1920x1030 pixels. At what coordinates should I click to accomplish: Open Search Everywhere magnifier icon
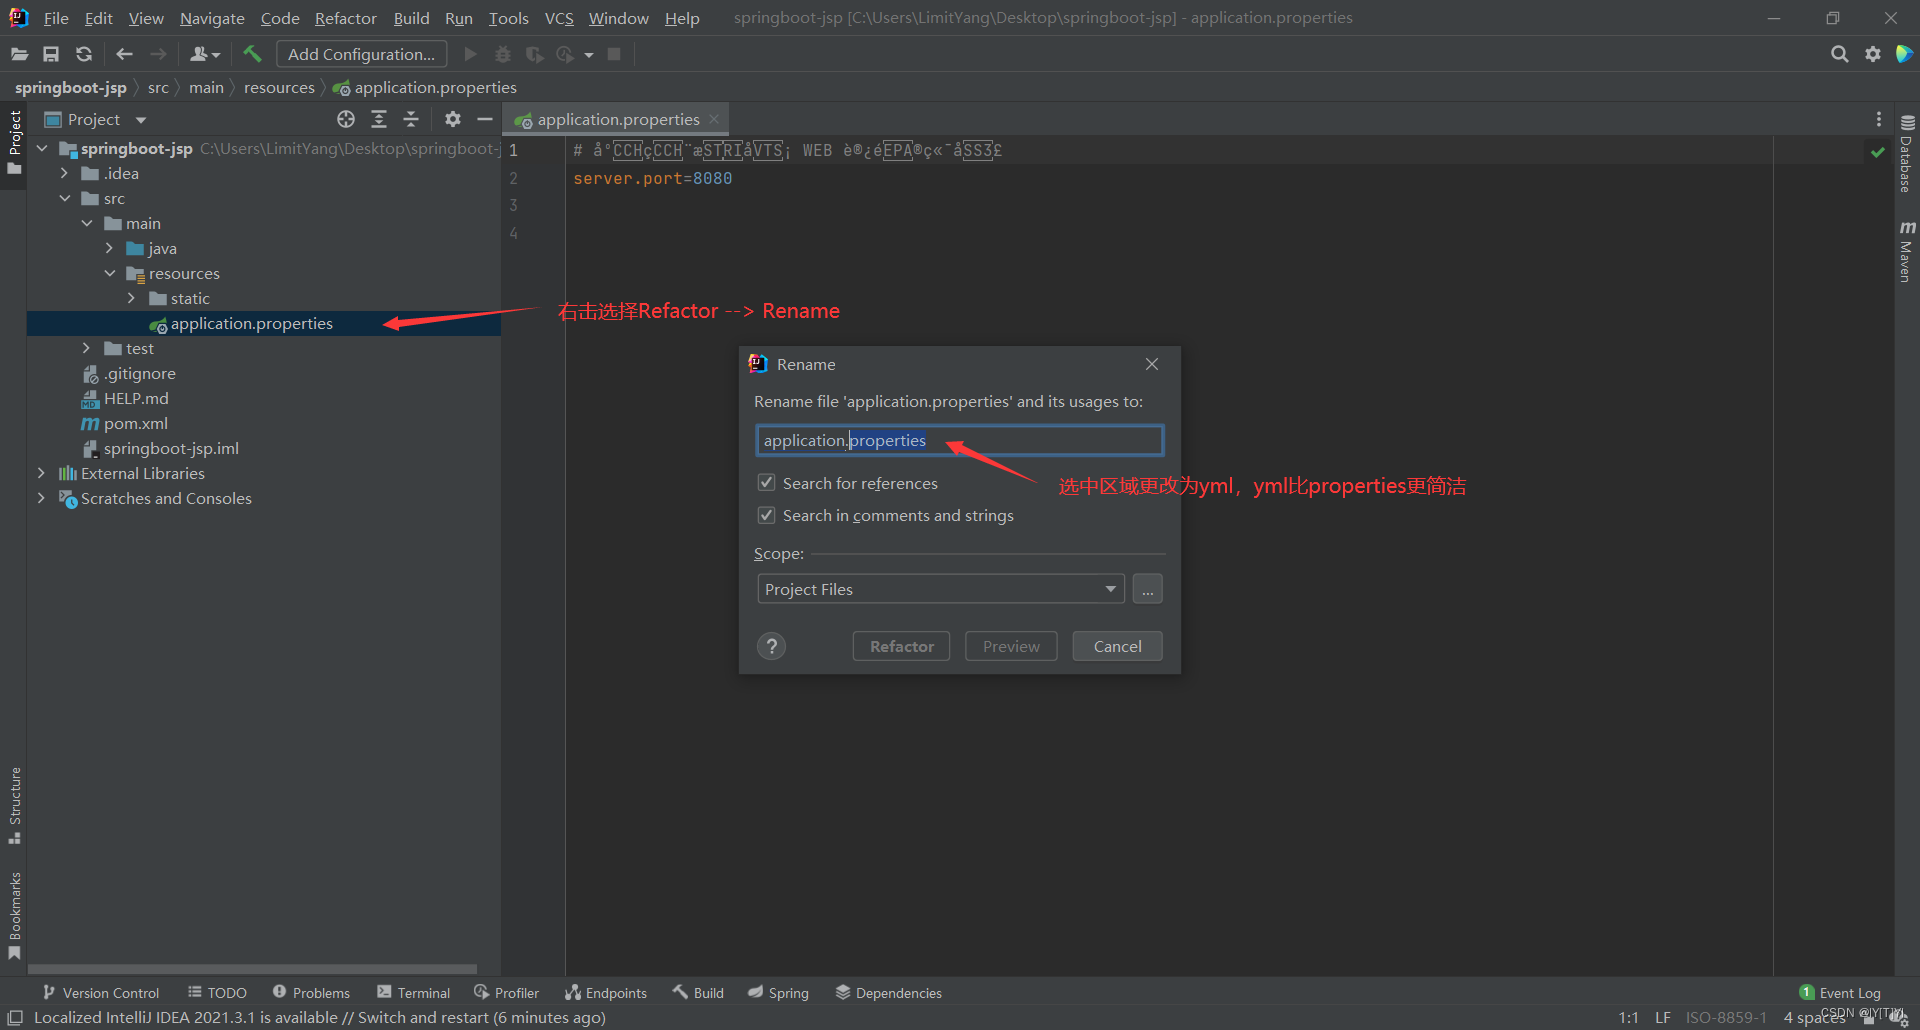[1839, 54]
